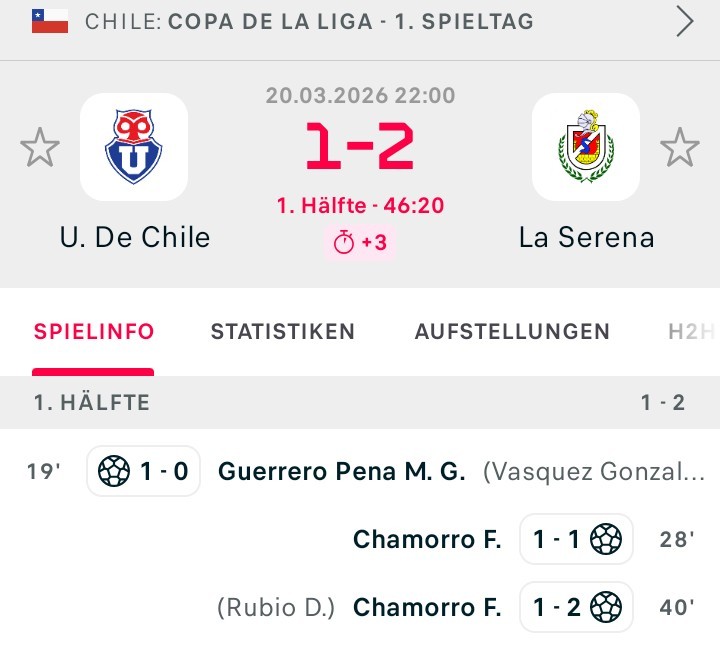Tap the 1-1 goal ball icon
The image size is (720, 649).
[606, 540]
